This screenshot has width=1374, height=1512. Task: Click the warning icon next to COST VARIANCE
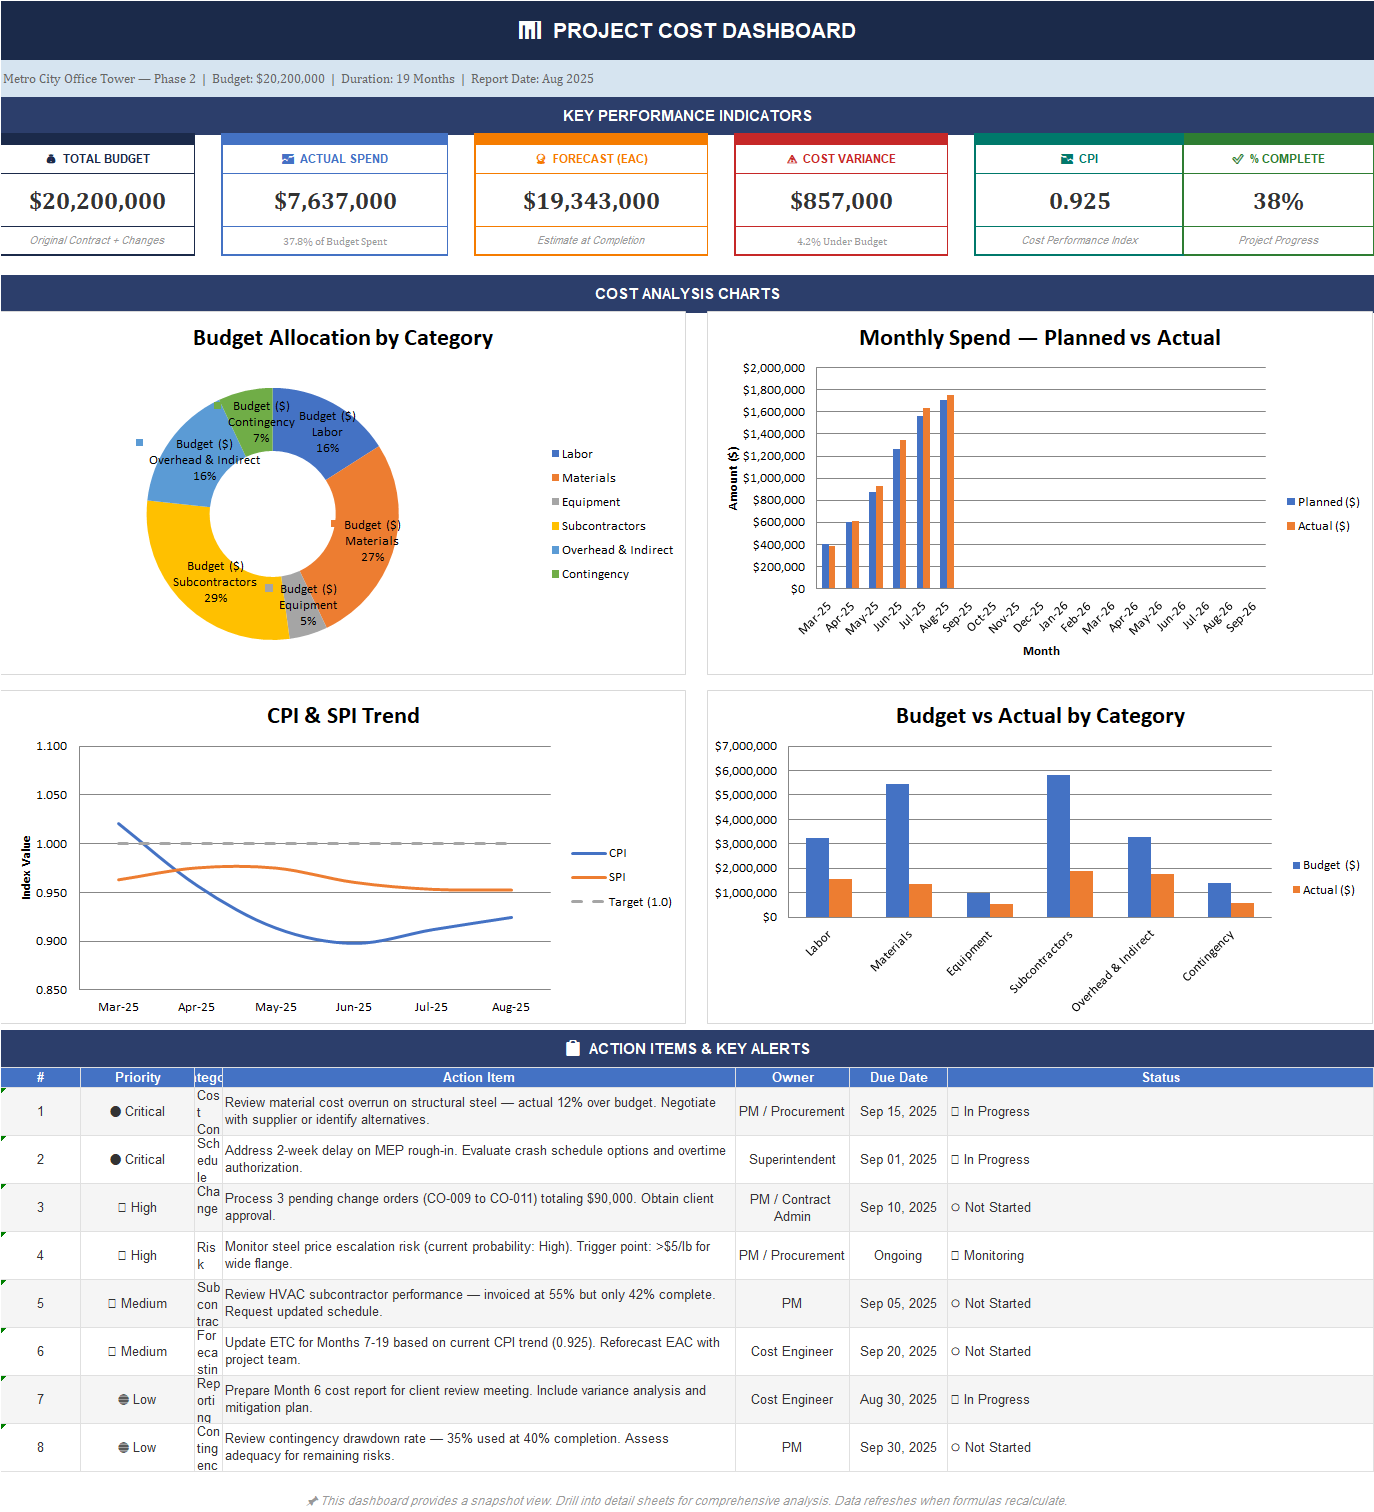[792, 158]
